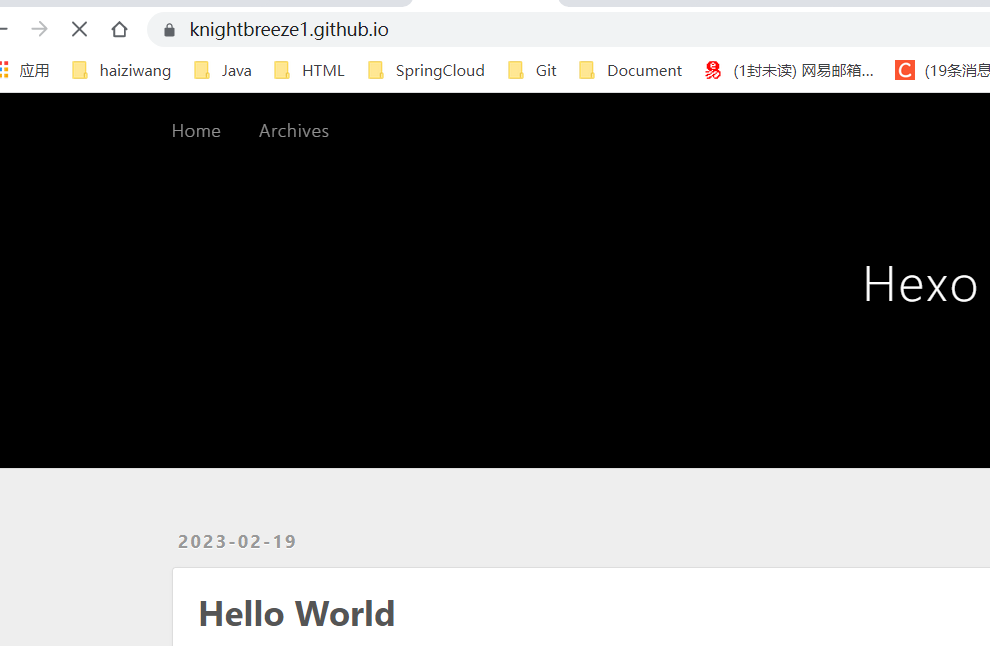Viewport: 990px width, 646px height.
Task: Open the Hello World post title
Action: [297, 613]
